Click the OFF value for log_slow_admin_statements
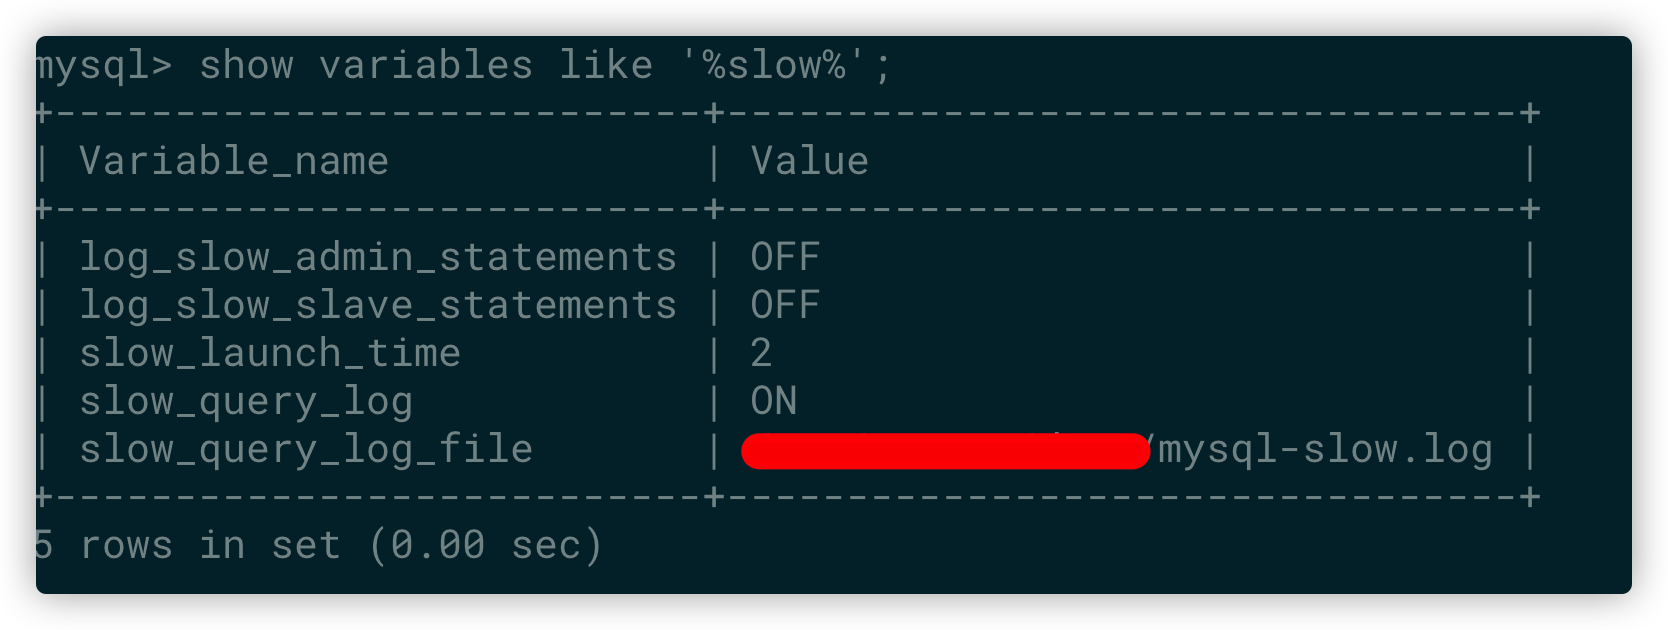The width and height of the screenshot is (1668, 630). tap(785, 257)
